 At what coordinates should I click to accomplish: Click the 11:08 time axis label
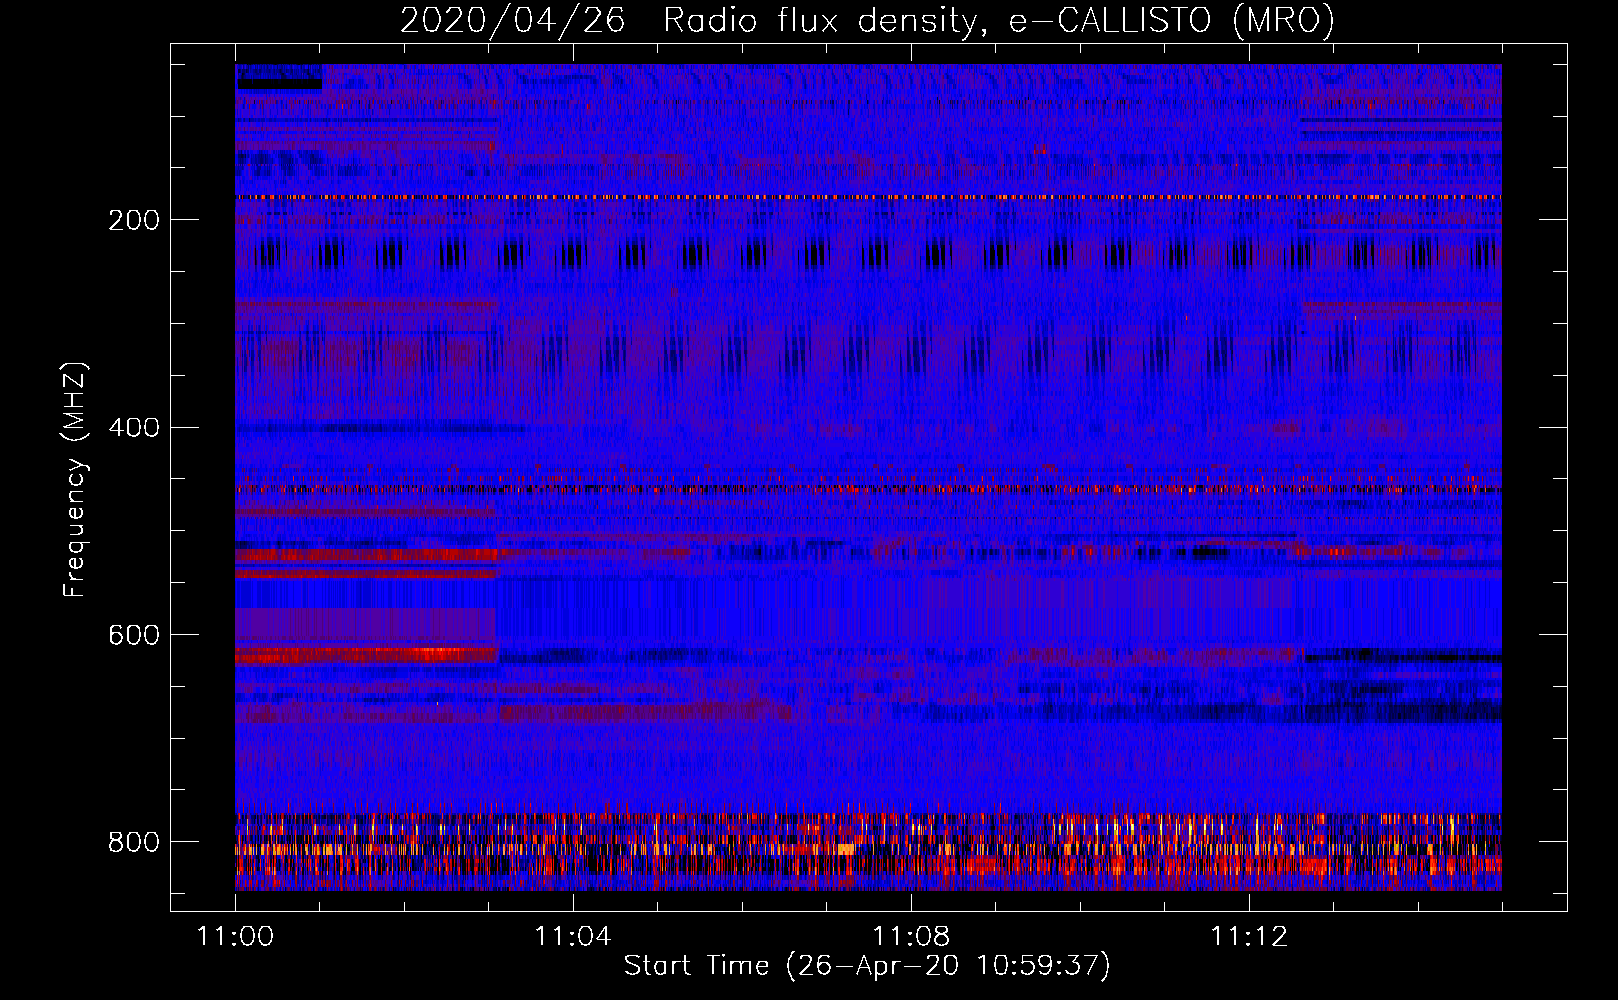(911, 937)
